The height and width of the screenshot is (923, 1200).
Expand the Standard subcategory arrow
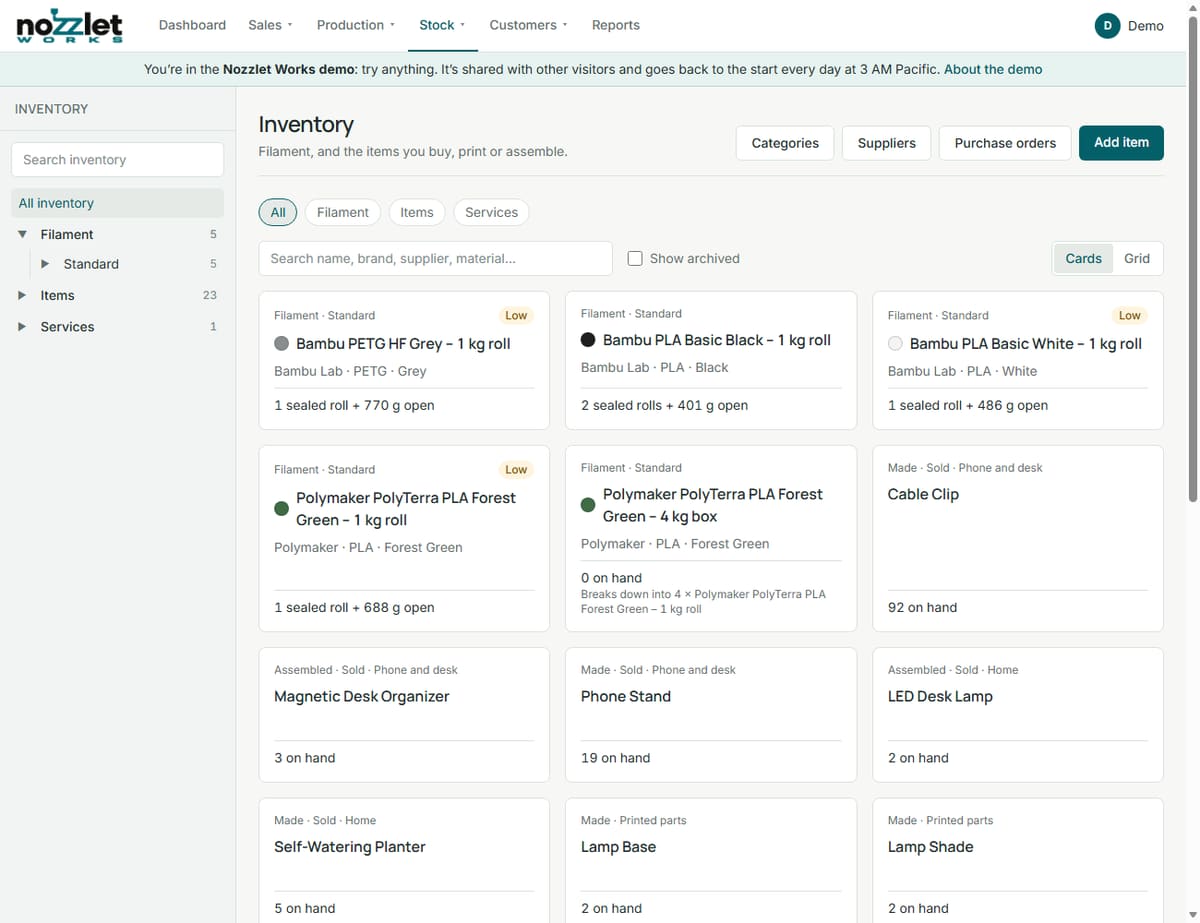(x=45, y=264)
